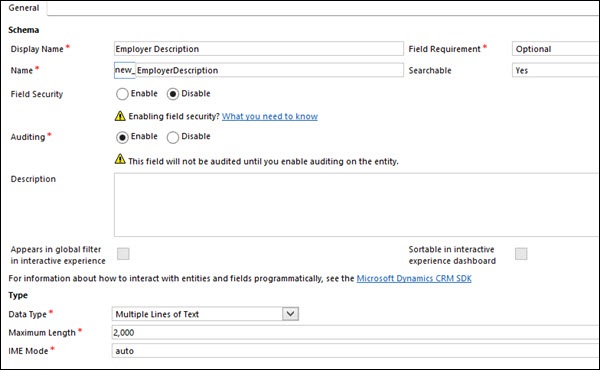Open the Field Requirement Optional dropdown
Image resolution: width=600 pixels, height=370 pixels.
pos(556,49)
